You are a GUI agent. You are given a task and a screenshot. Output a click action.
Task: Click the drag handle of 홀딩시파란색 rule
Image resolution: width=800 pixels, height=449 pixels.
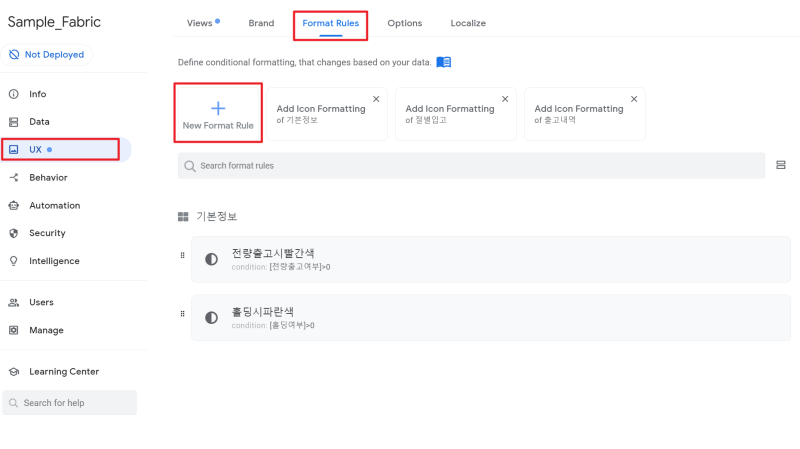point(182,314)
